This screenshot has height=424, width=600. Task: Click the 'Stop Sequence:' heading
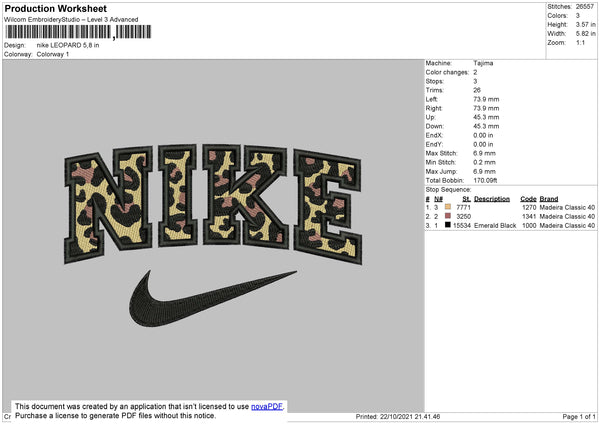(x=448, y=190)
